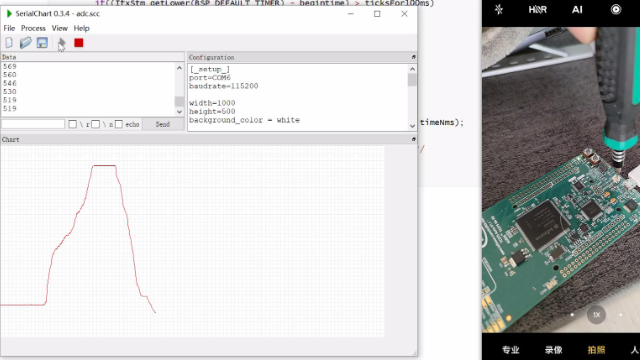Undock the Configuration panel float icon
Viewport: 640px width, 360px height.
413,57
